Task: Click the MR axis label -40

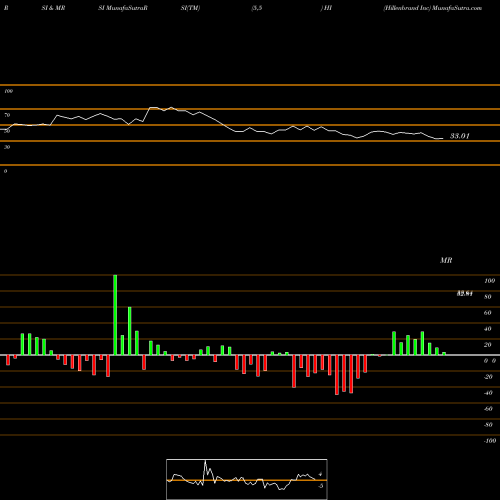Action: pos(488,393)
